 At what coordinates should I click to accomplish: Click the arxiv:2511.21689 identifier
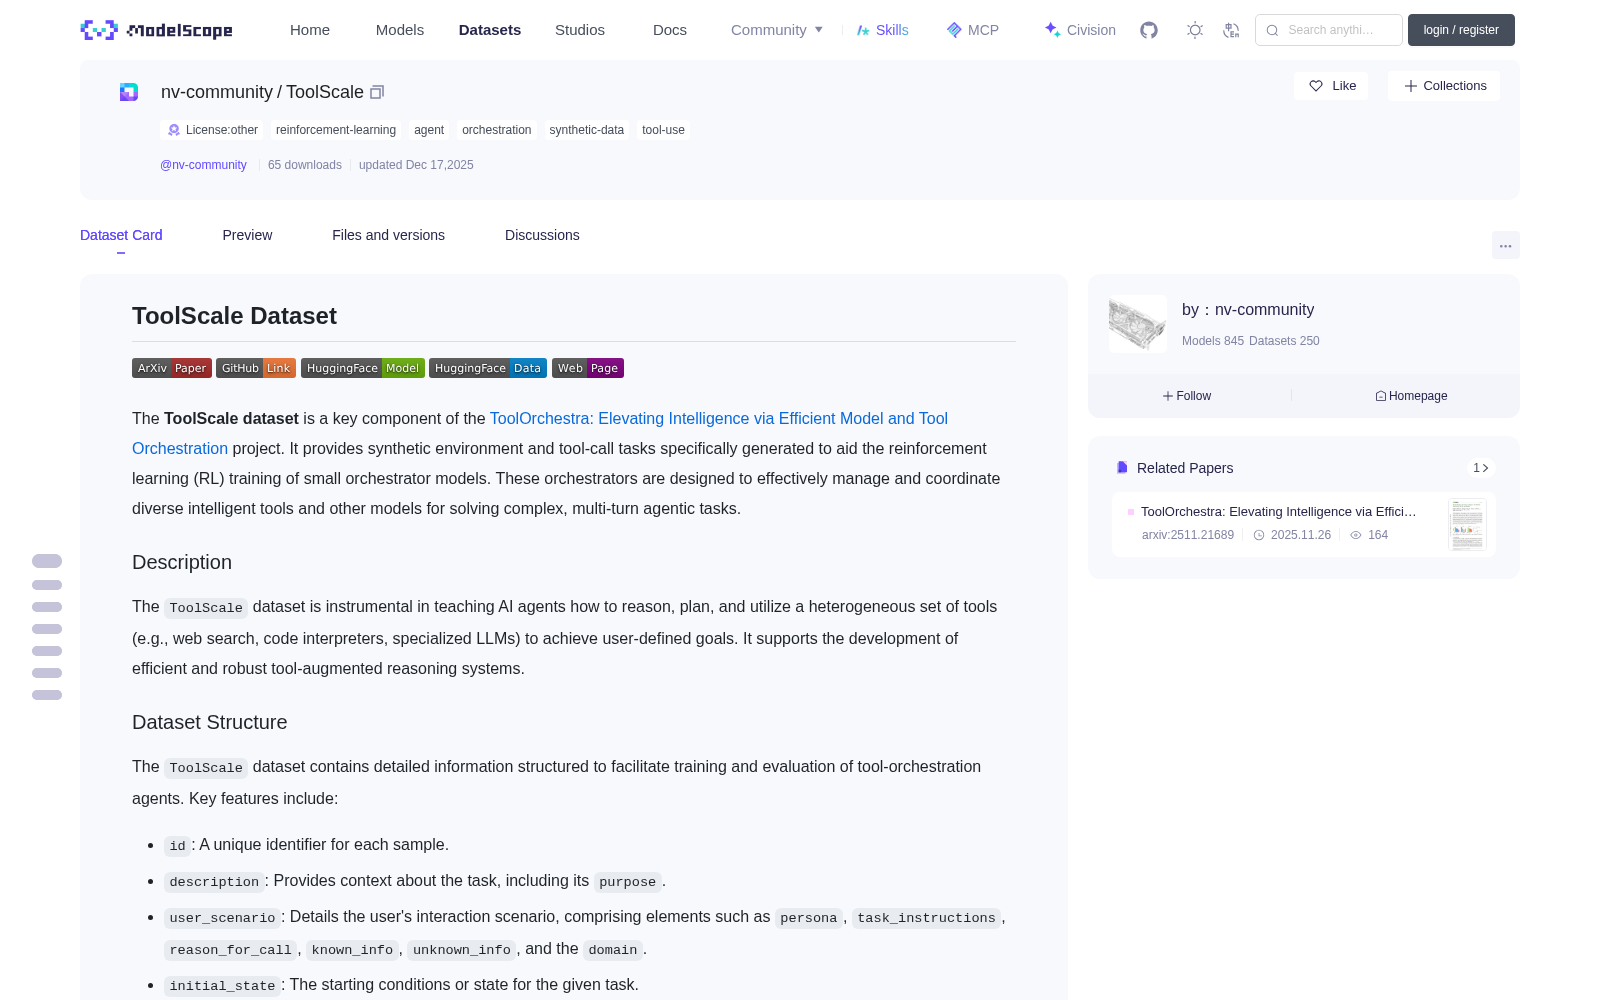coord(1188,535)
